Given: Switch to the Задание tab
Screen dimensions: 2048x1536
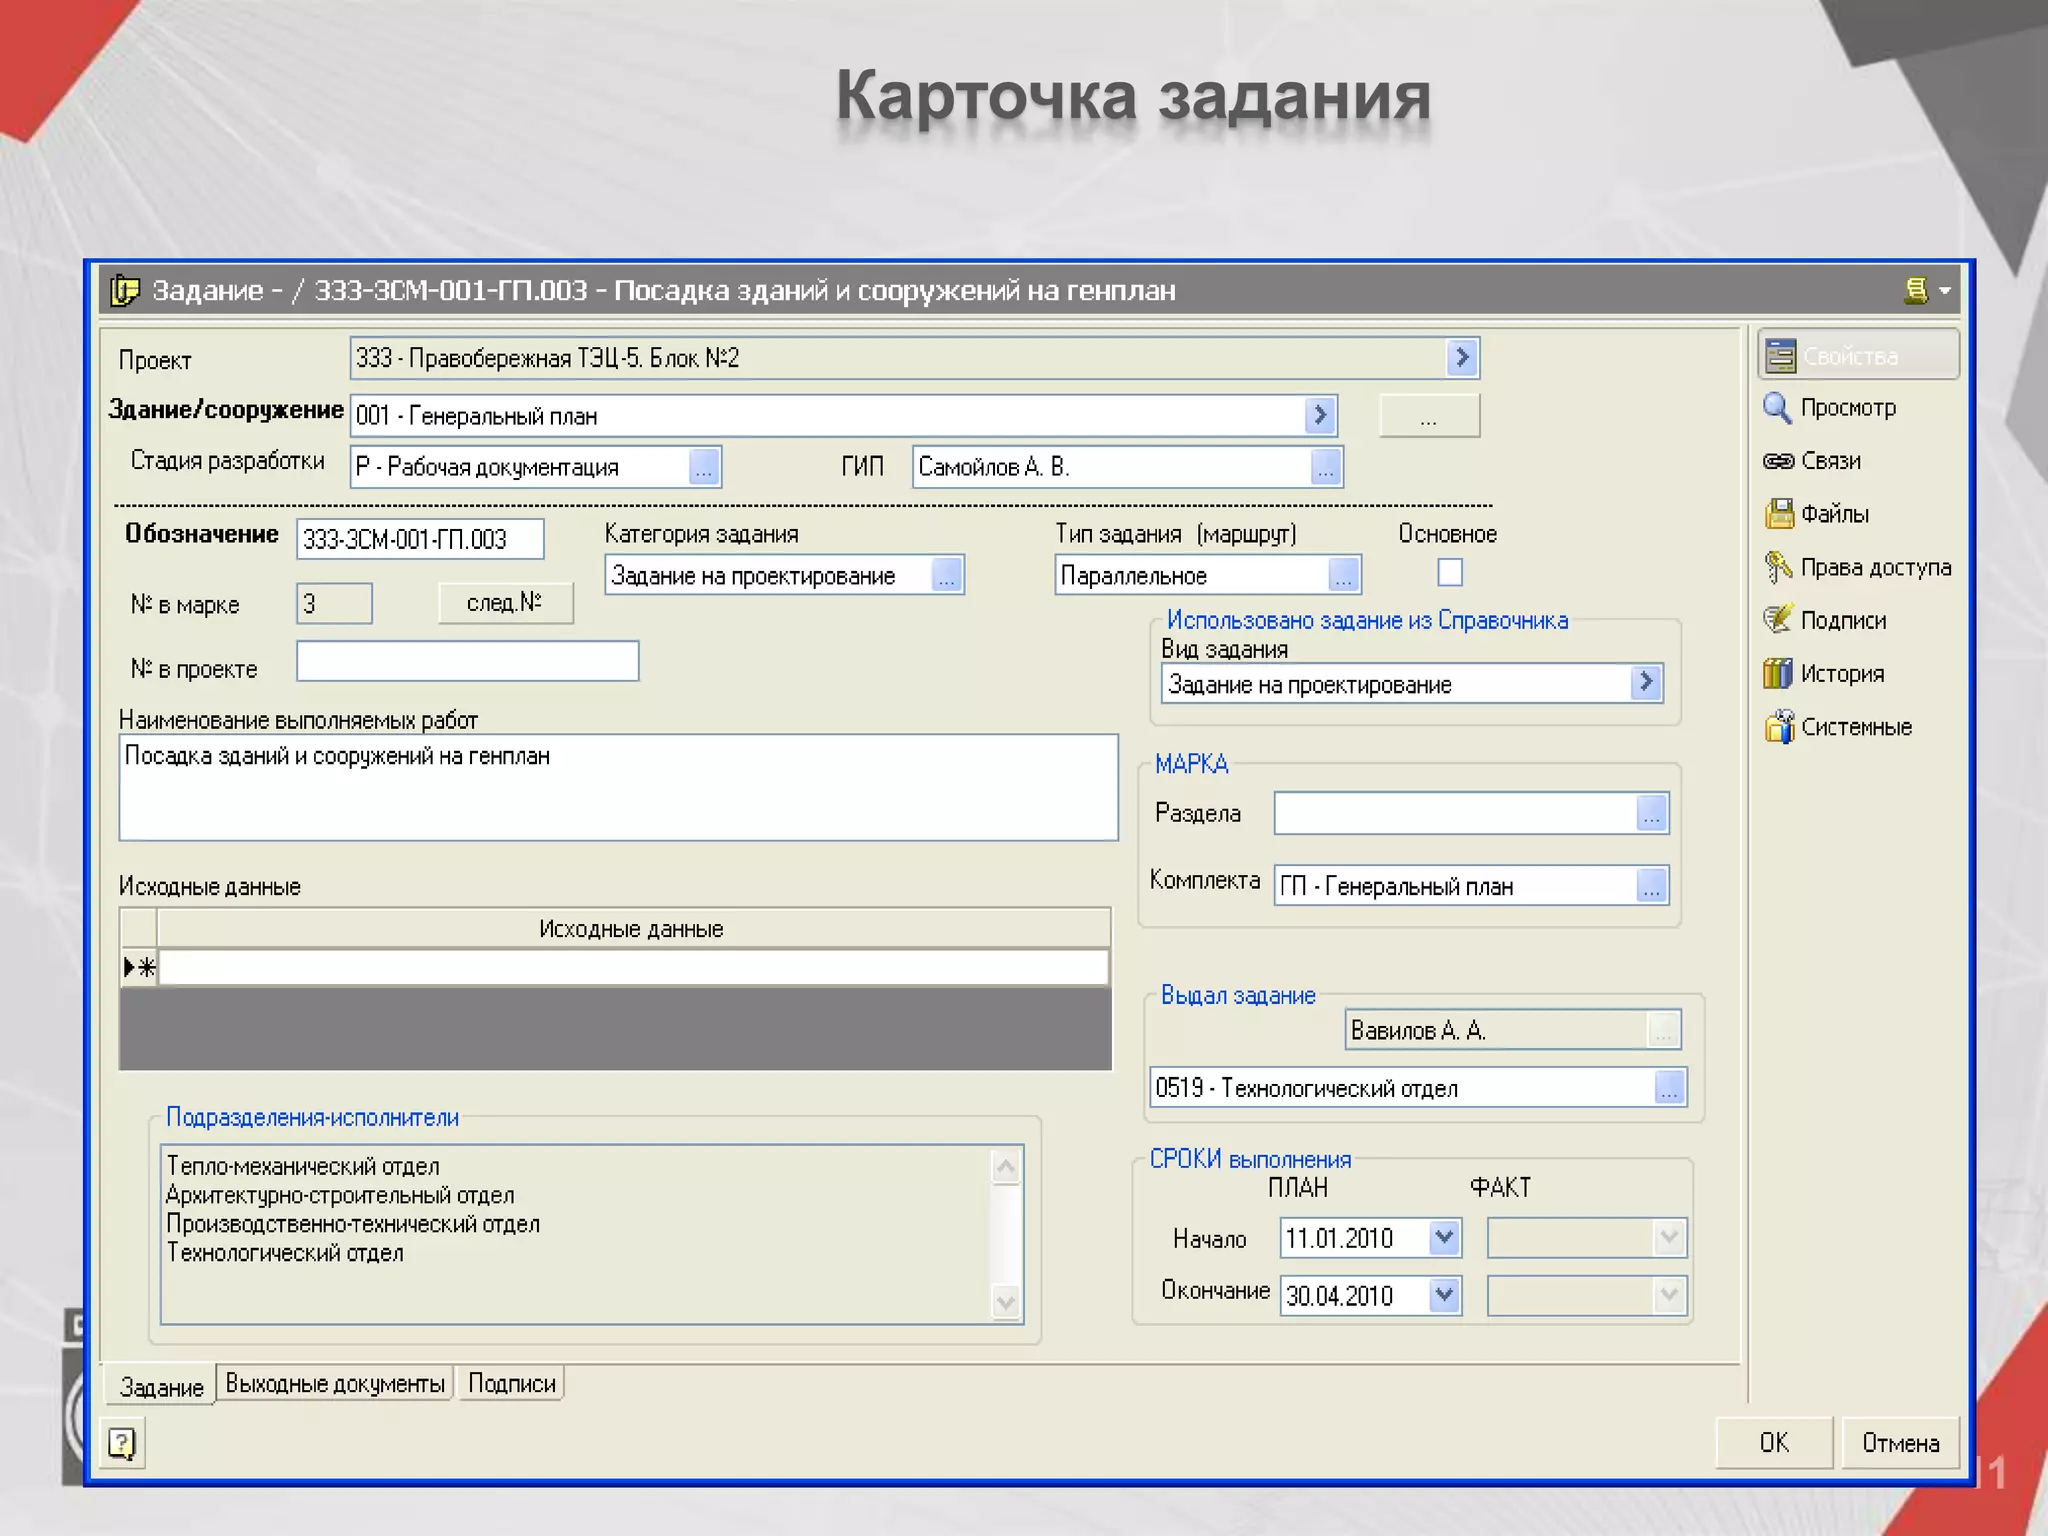Looking at the screenshot, I should [161, 1386].
